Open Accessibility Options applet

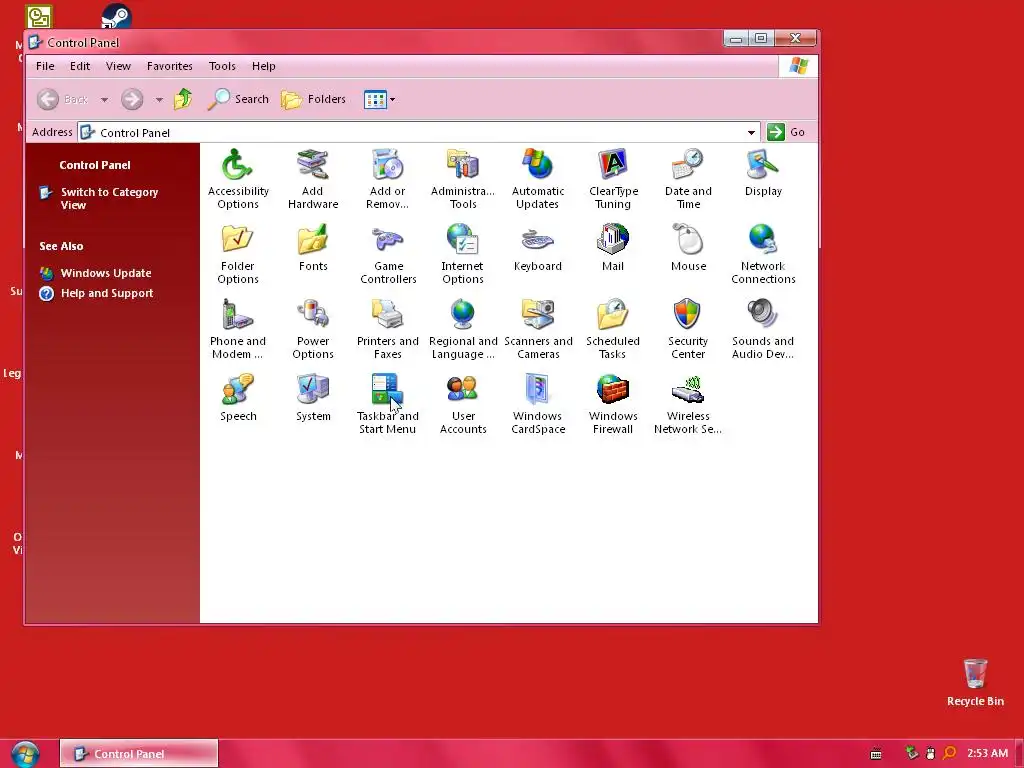[238, 178]
